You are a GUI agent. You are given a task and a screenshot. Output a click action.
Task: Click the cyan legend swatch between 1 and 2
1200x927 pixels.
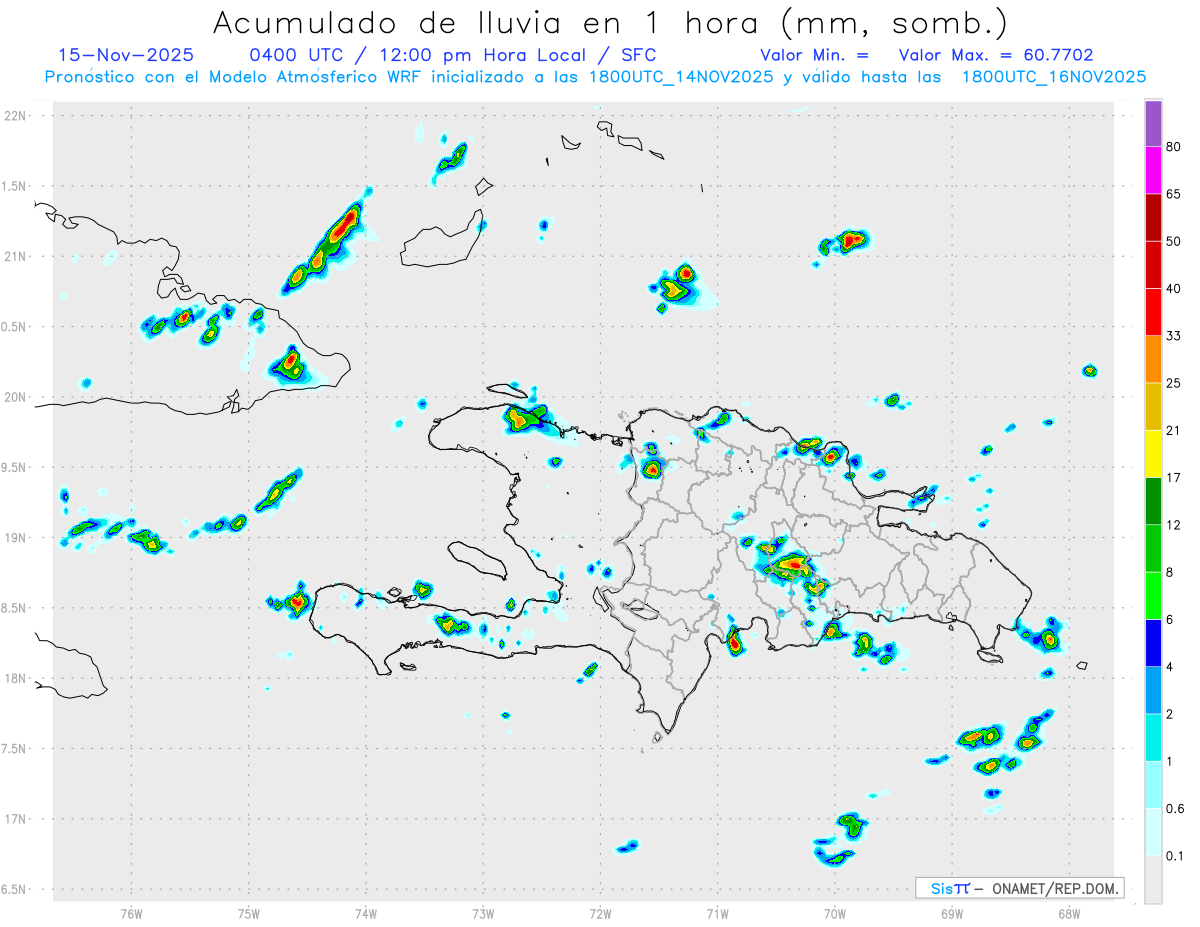1153,738
